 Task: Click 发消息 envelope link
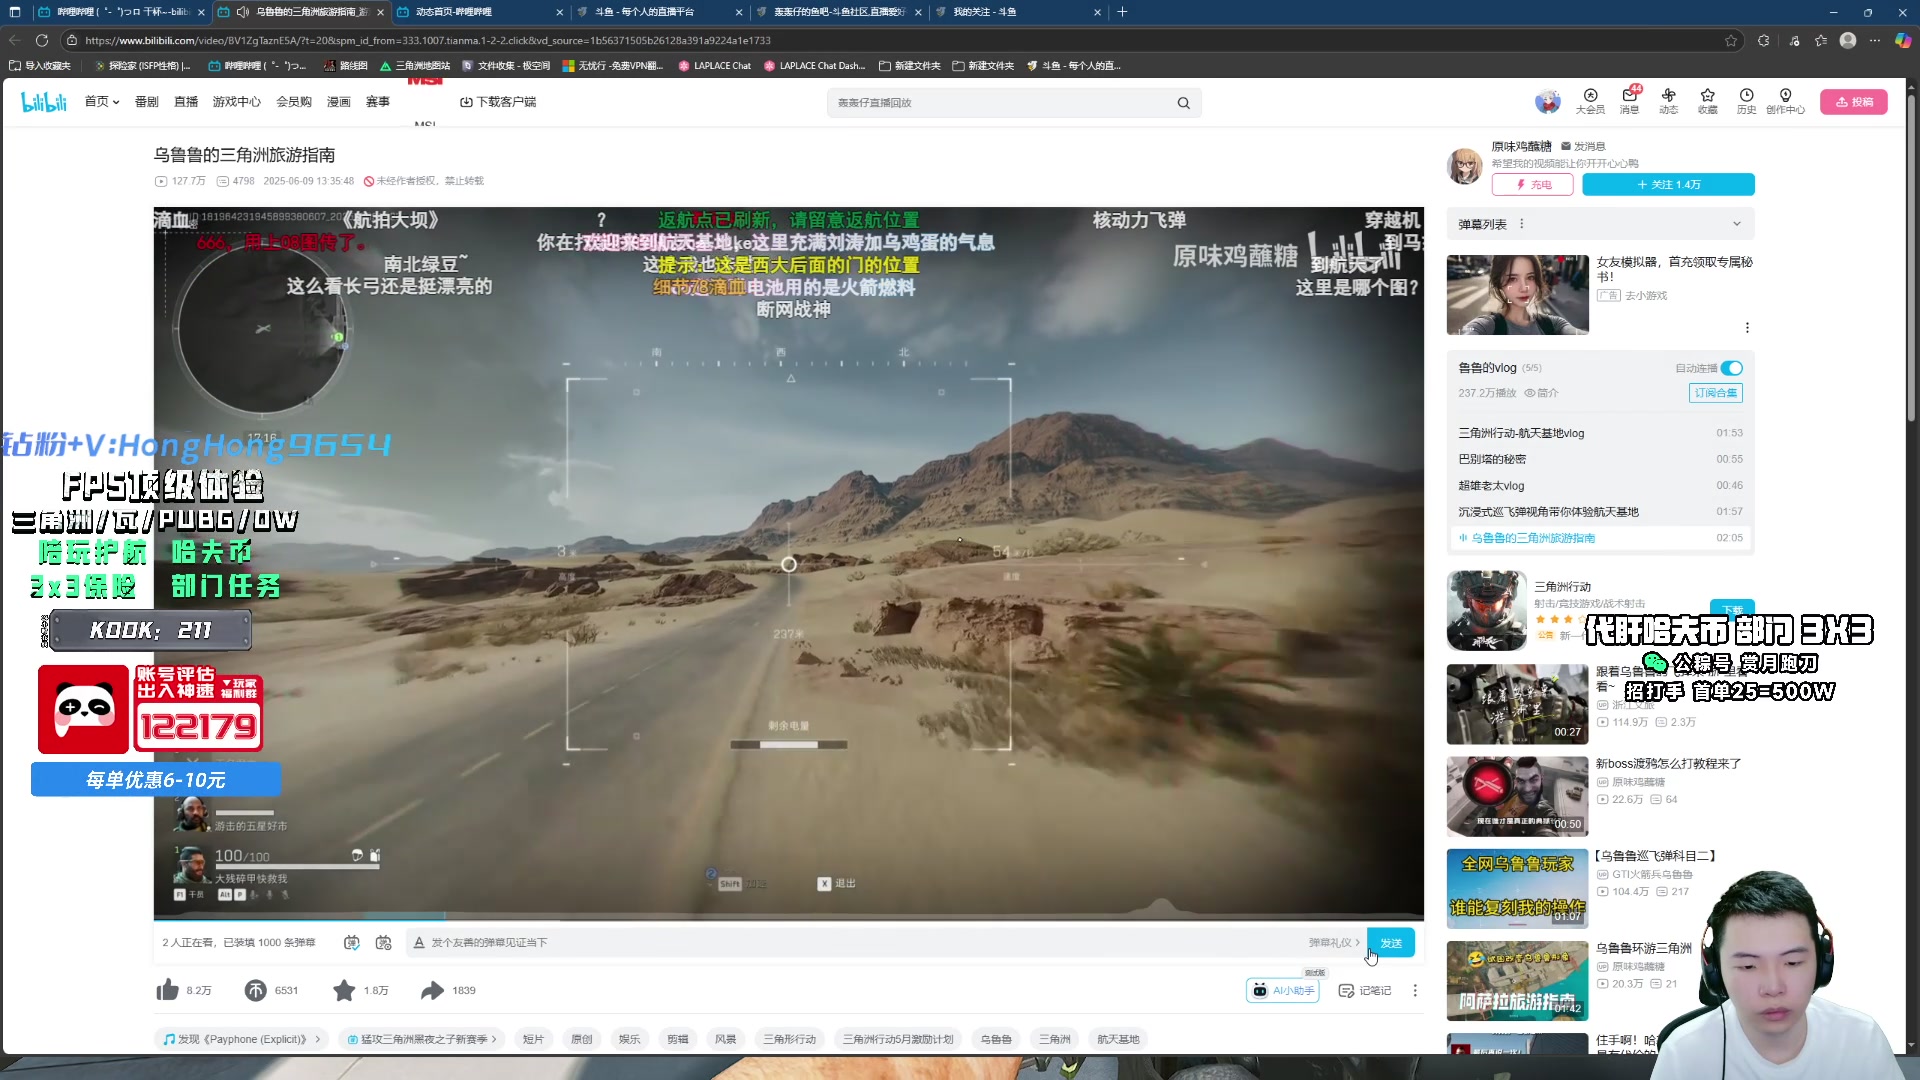[1583, 146]
